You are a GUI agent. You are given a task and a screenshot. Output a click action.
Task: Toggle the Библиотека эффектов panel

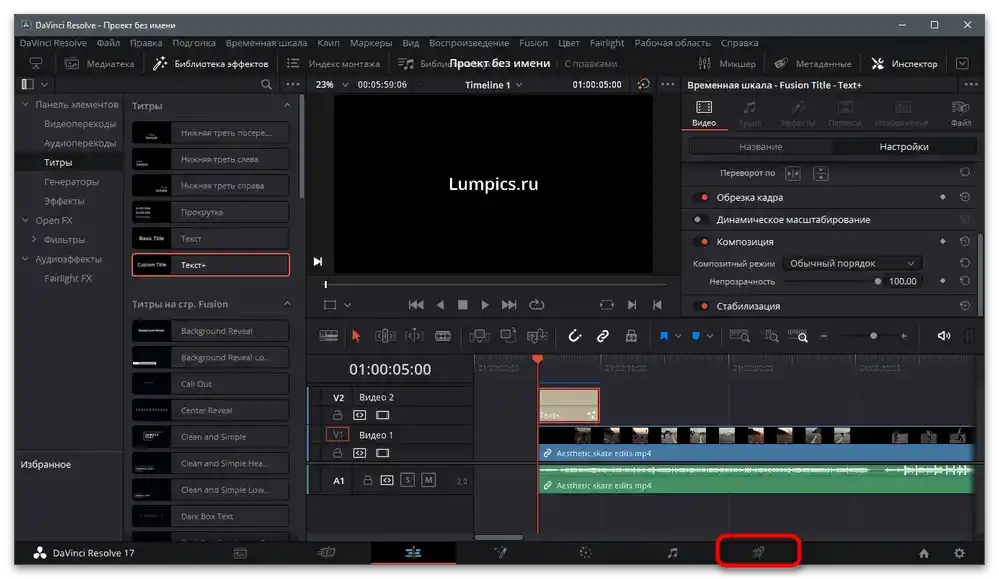pos(211,64)
